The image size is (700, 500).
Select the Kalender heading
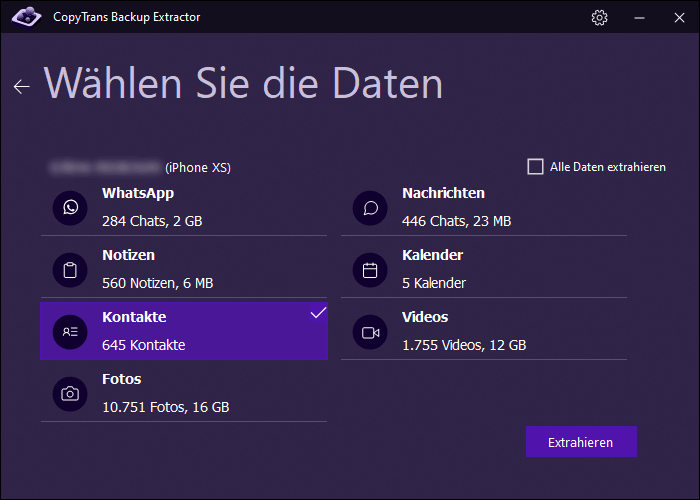[433, 255]
